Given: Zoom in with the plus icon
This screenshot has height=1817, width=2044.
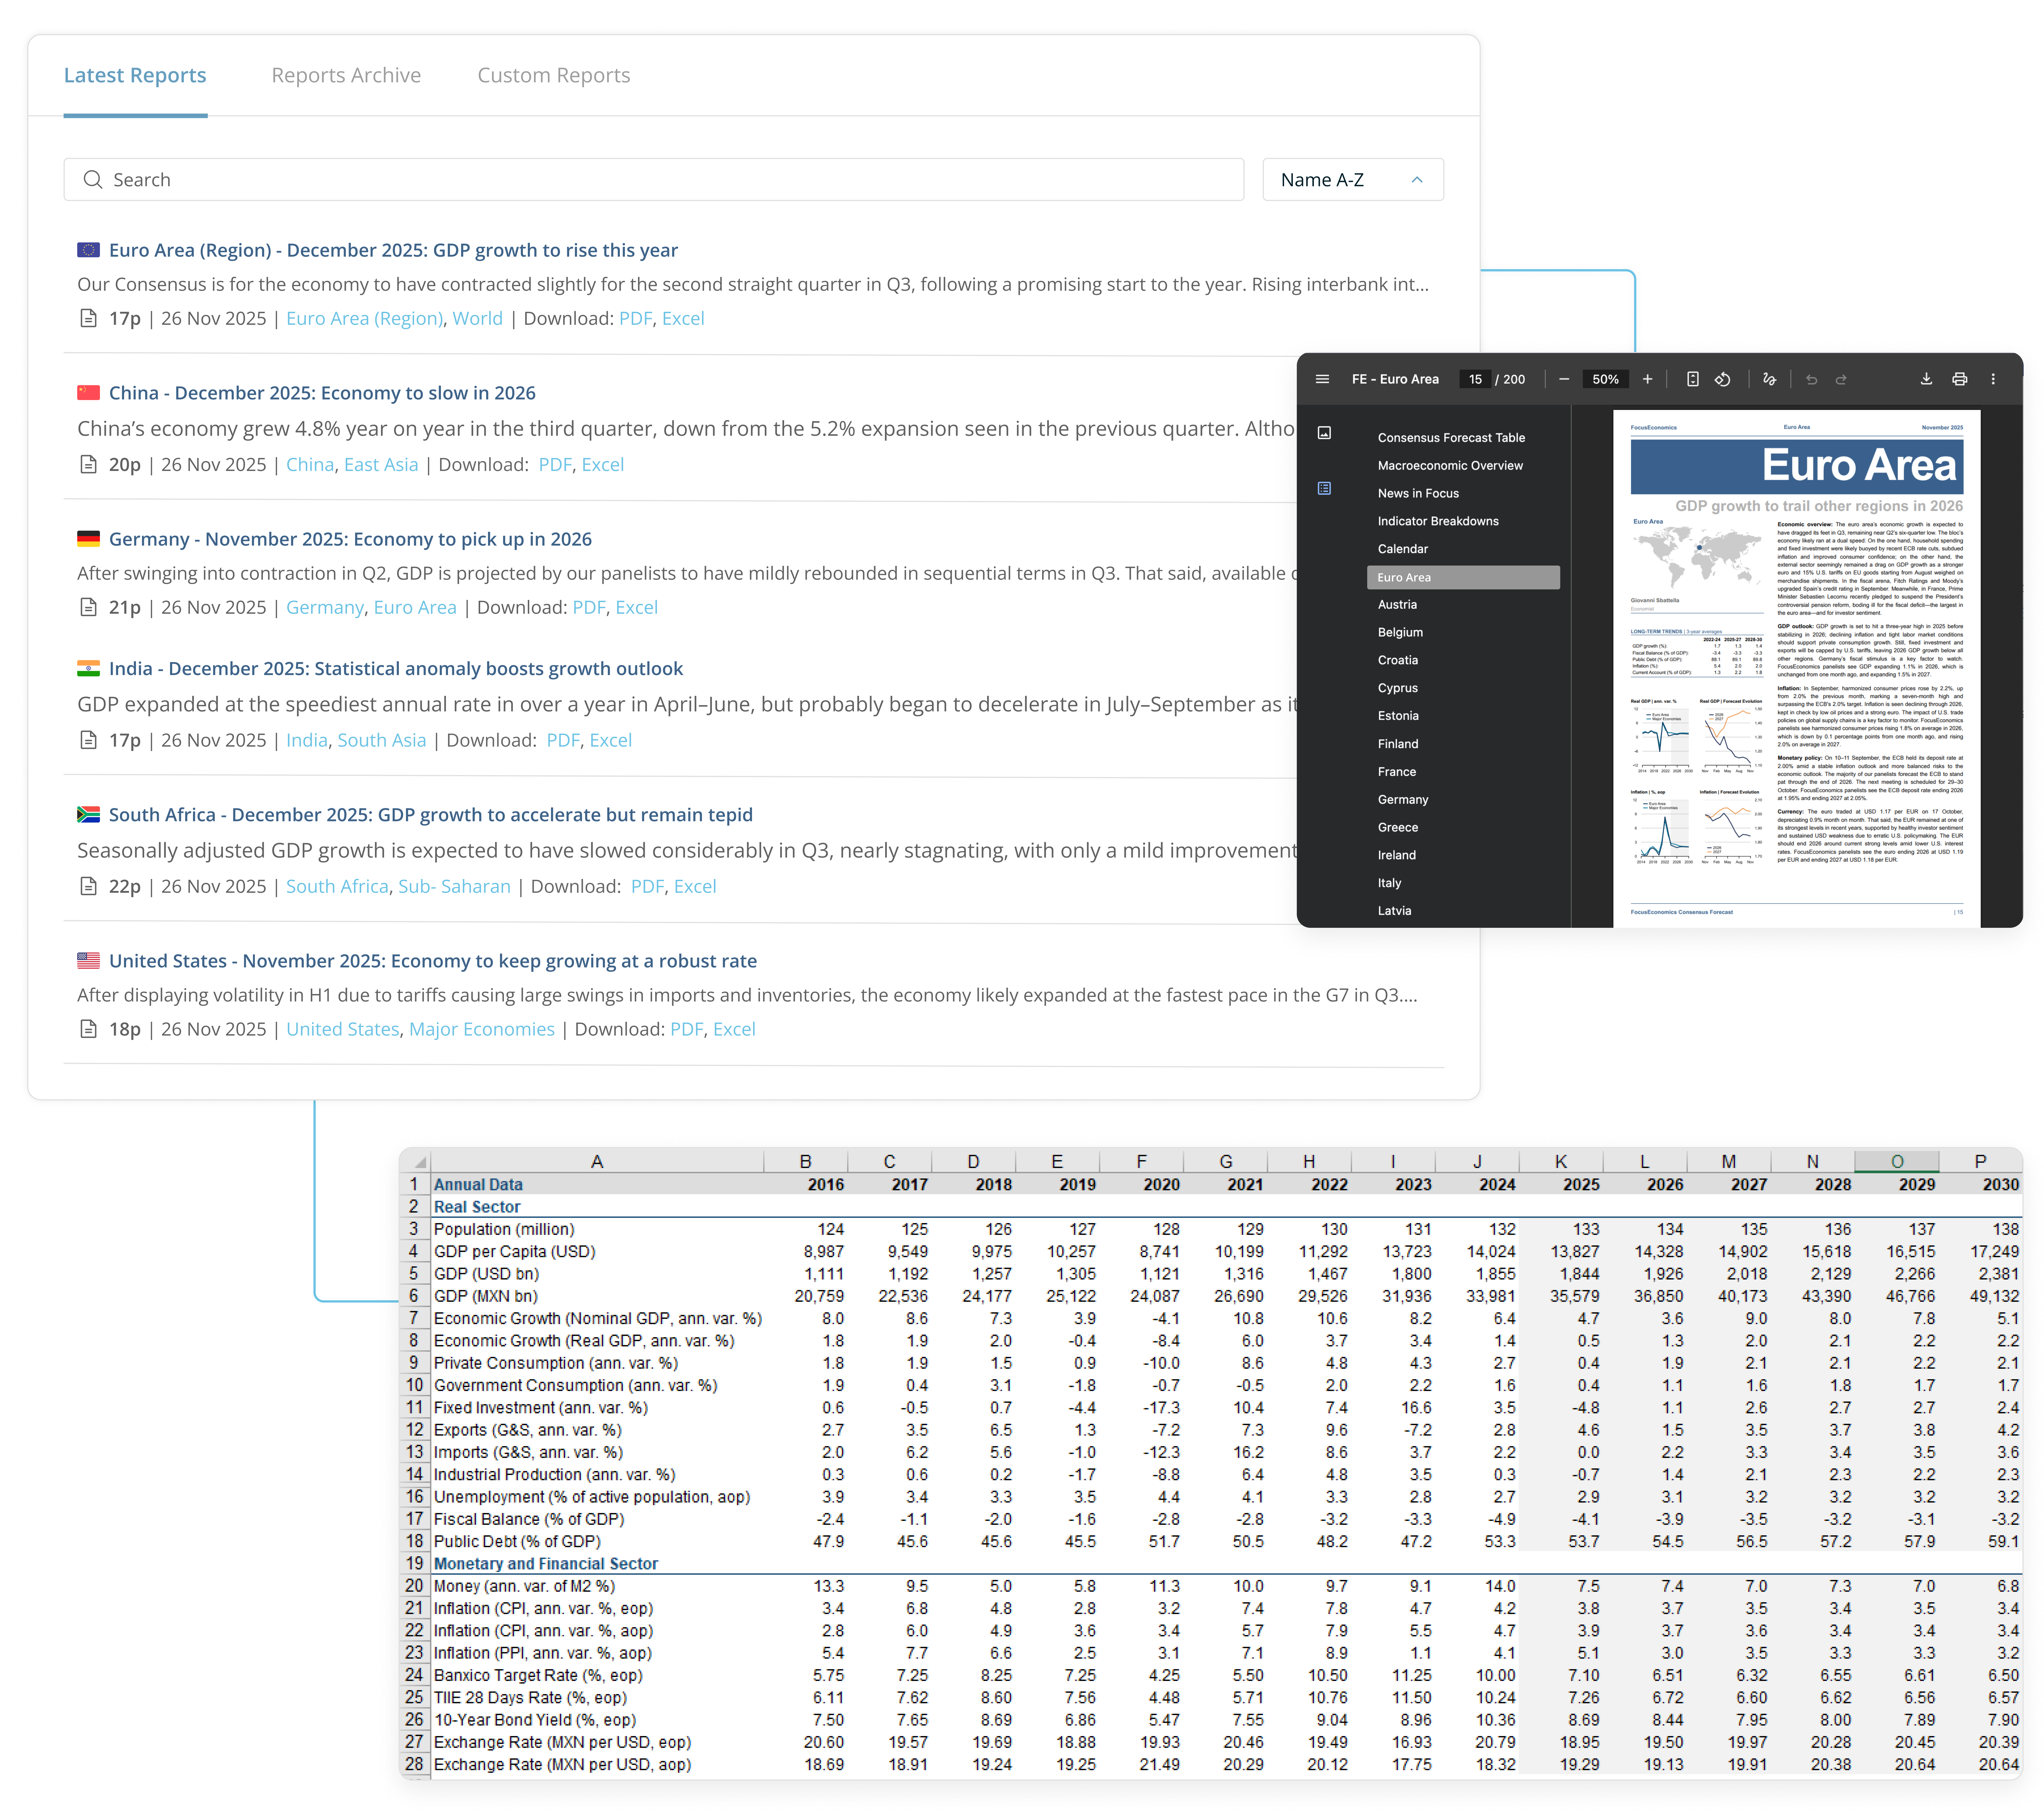Looking at the screenshot, I should [x=1647, y=379].
